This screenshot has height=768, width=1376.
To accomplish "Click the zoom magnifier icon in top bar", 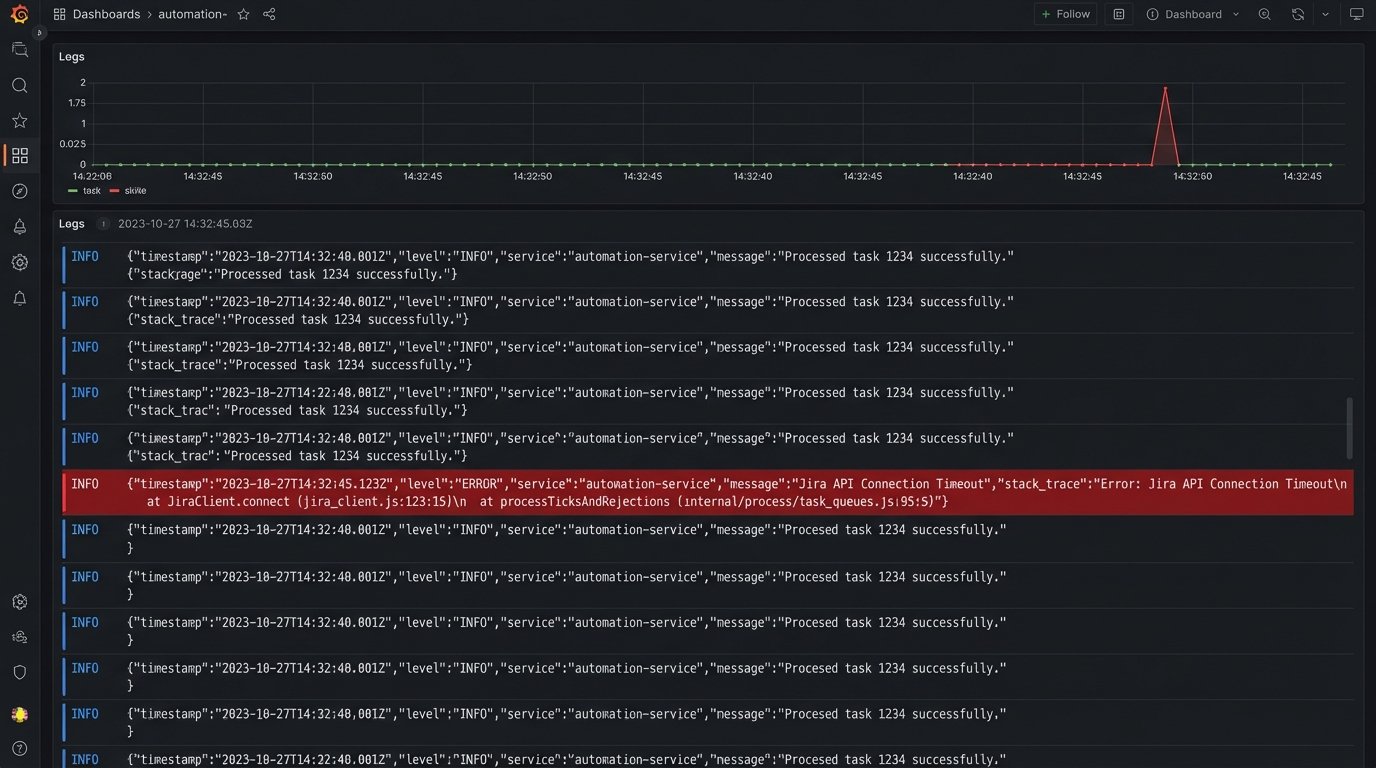I will [1264, 14].
